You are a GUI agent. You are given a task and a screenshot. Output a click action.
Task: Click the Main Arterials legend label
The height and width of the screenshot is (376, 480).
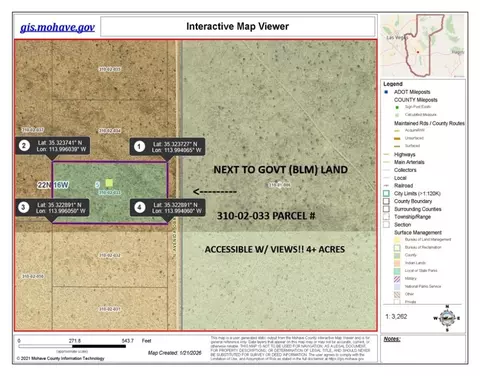click(409, 162)
